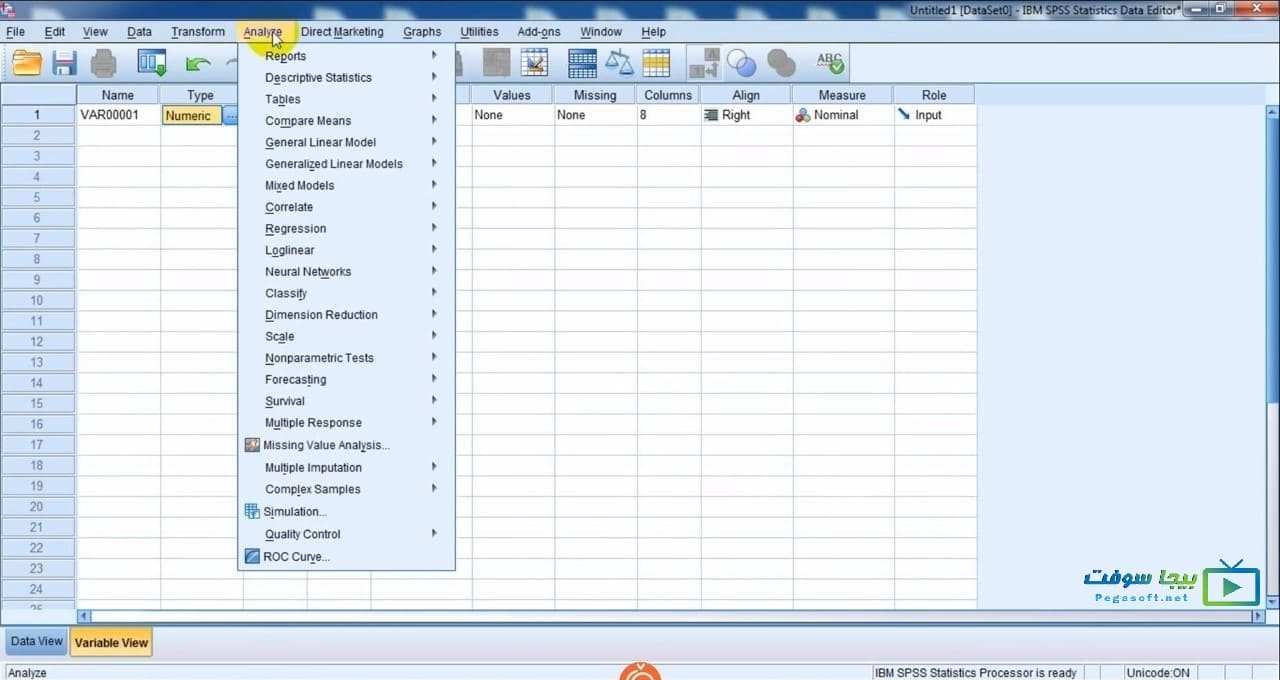Open the Select Cases toolbar icon
The width and height of the screenshot is (1280, 680).
click(x=656, y=63)
